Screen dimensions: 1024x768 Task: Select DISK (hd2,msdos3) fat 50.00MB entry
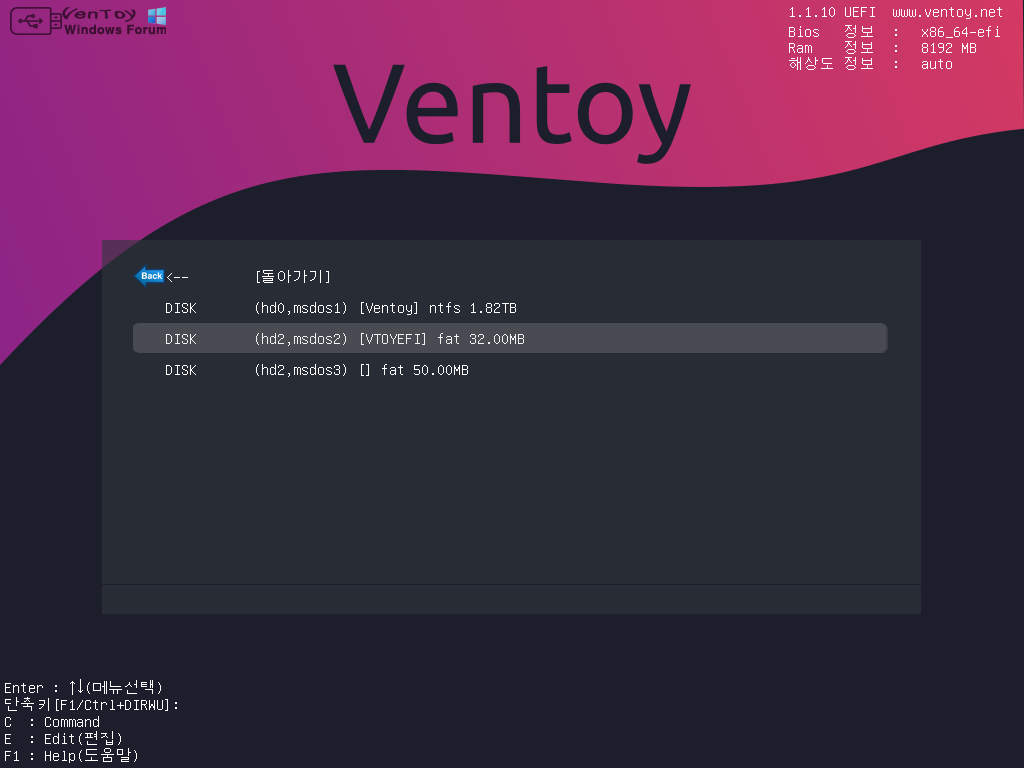(x=509, y=370)
